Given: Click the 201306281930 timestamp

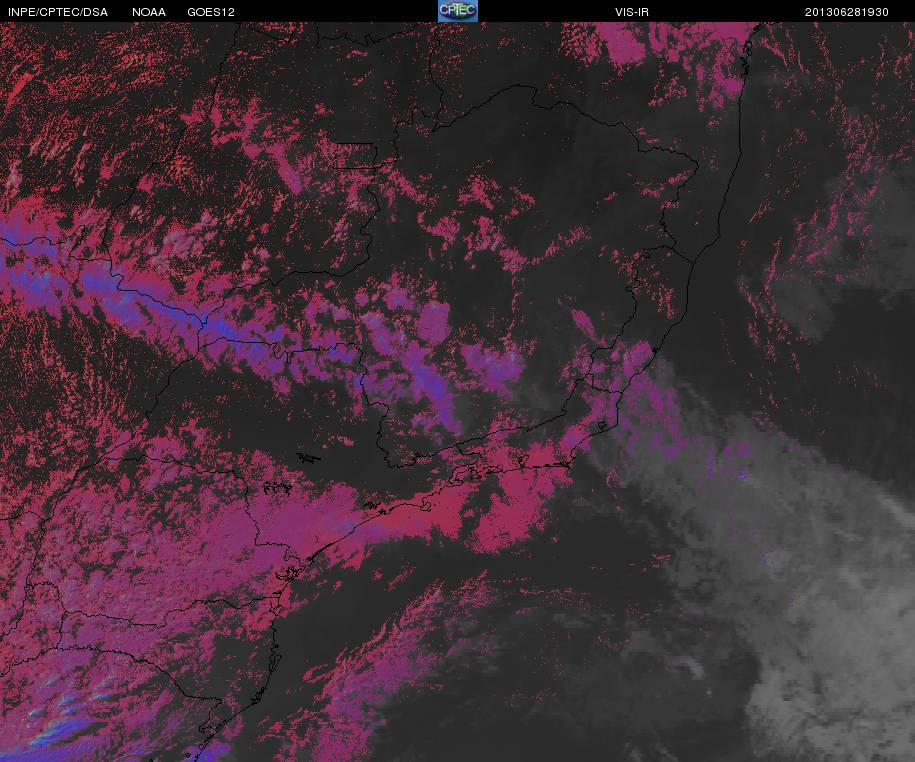Looking at the screenshot, I should [x=847, y=12].
